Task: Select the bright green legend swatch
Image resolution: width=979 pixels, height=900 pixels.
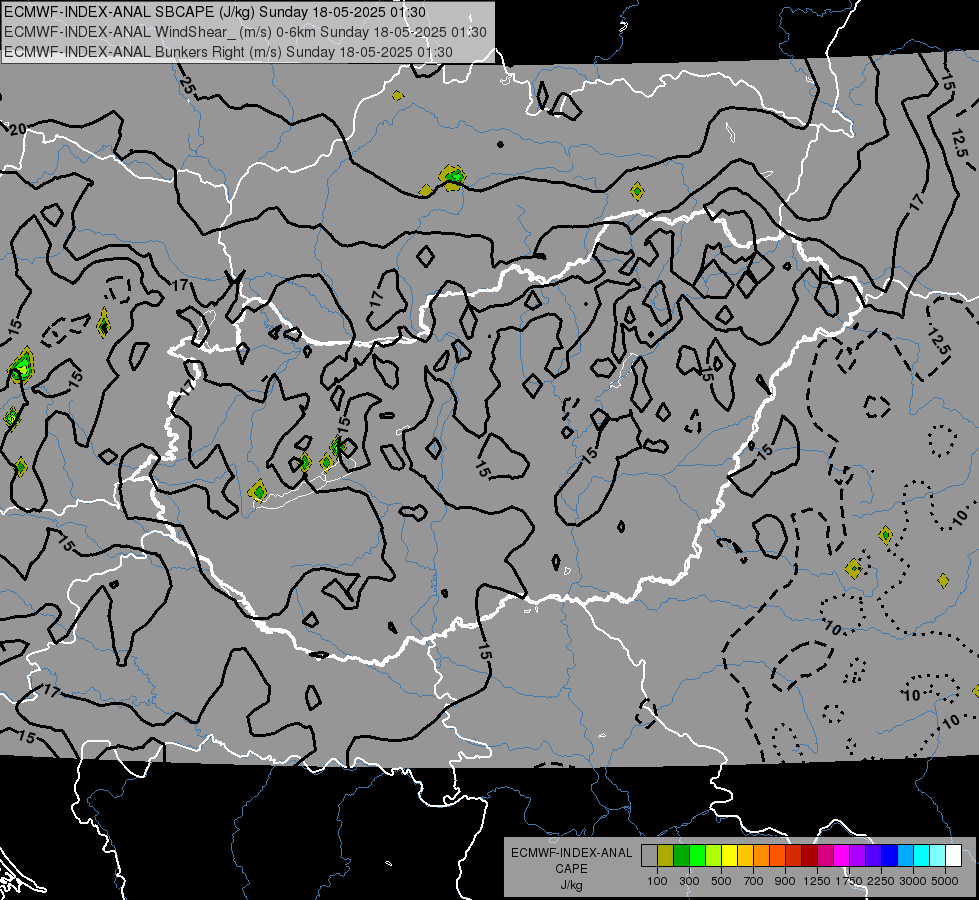Action: click(697, 855)
